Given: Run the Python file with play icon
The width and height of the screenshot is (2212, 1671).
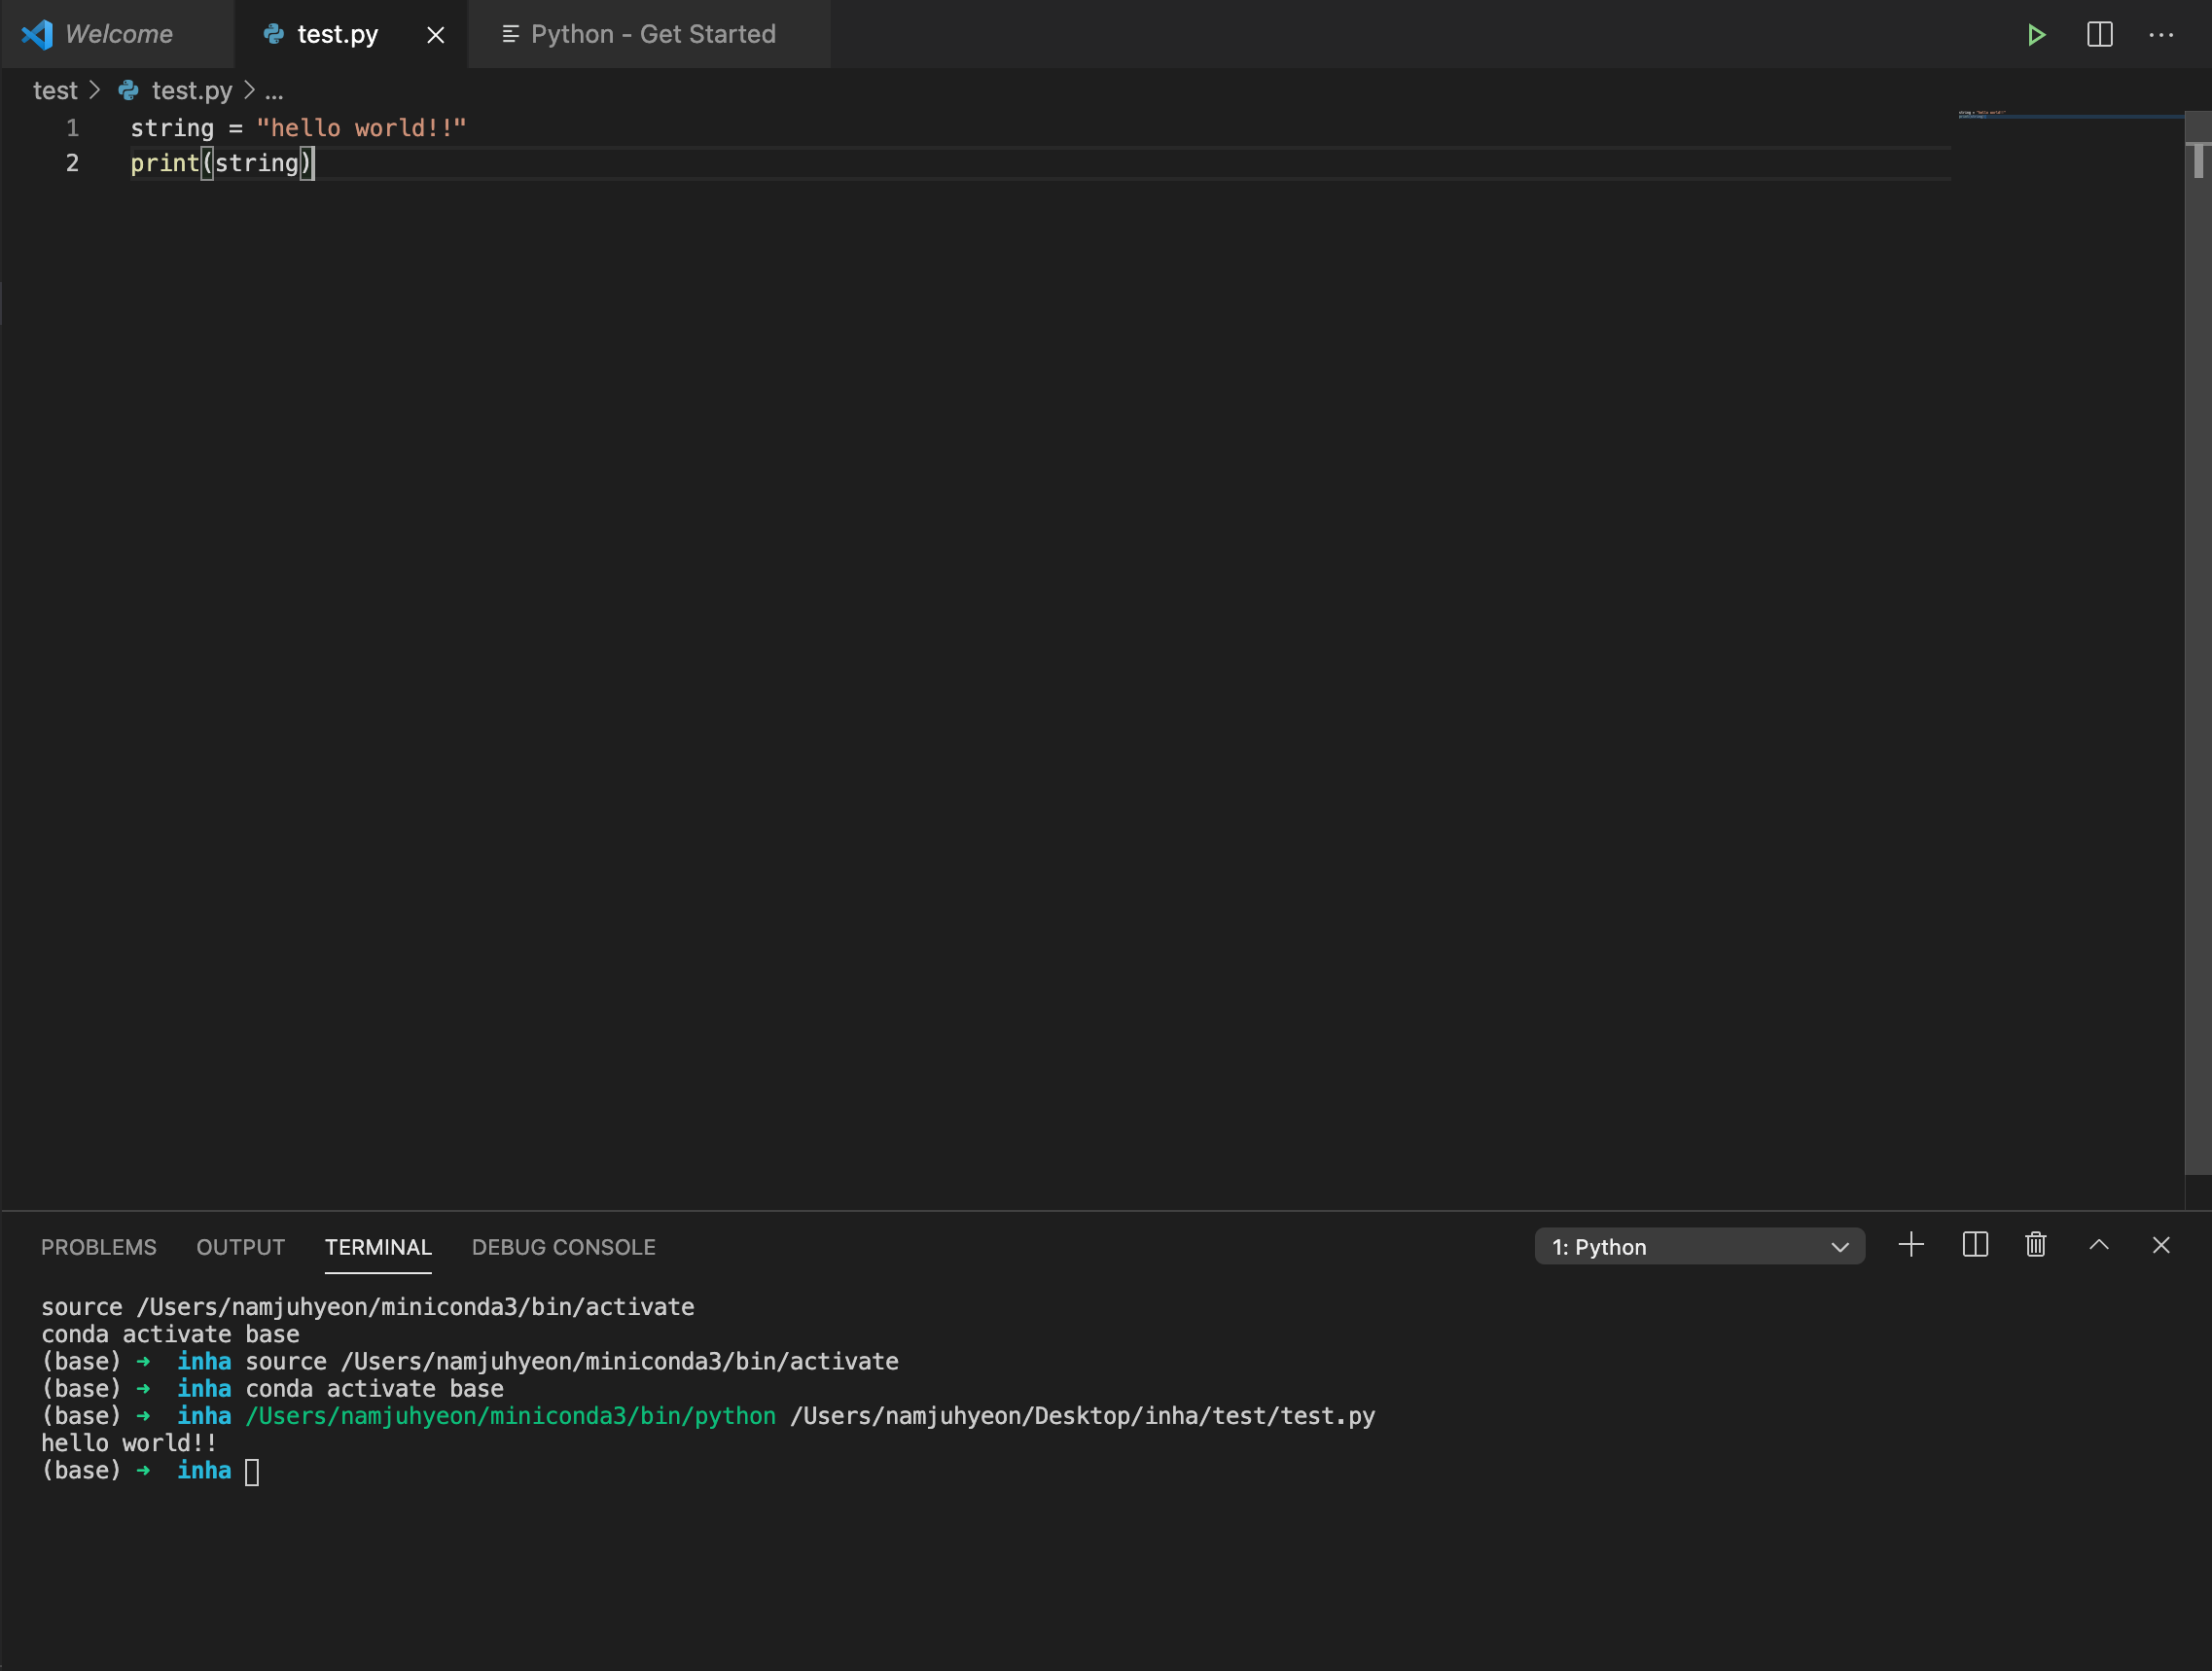Looking at the screenshot, I should point(2036,35).
